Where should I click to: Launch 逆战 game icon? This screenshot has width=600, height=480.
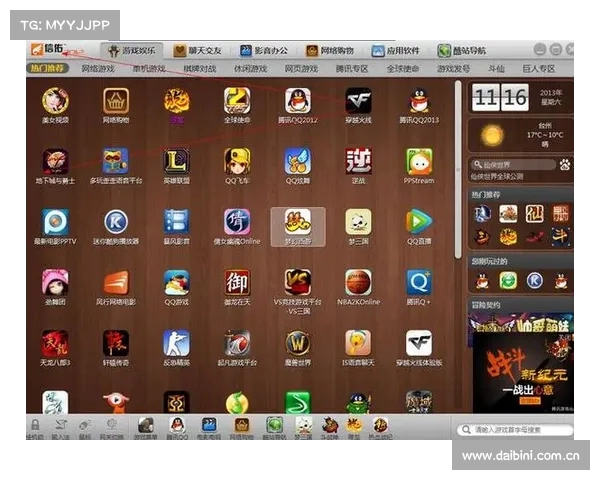pos(358,161)
